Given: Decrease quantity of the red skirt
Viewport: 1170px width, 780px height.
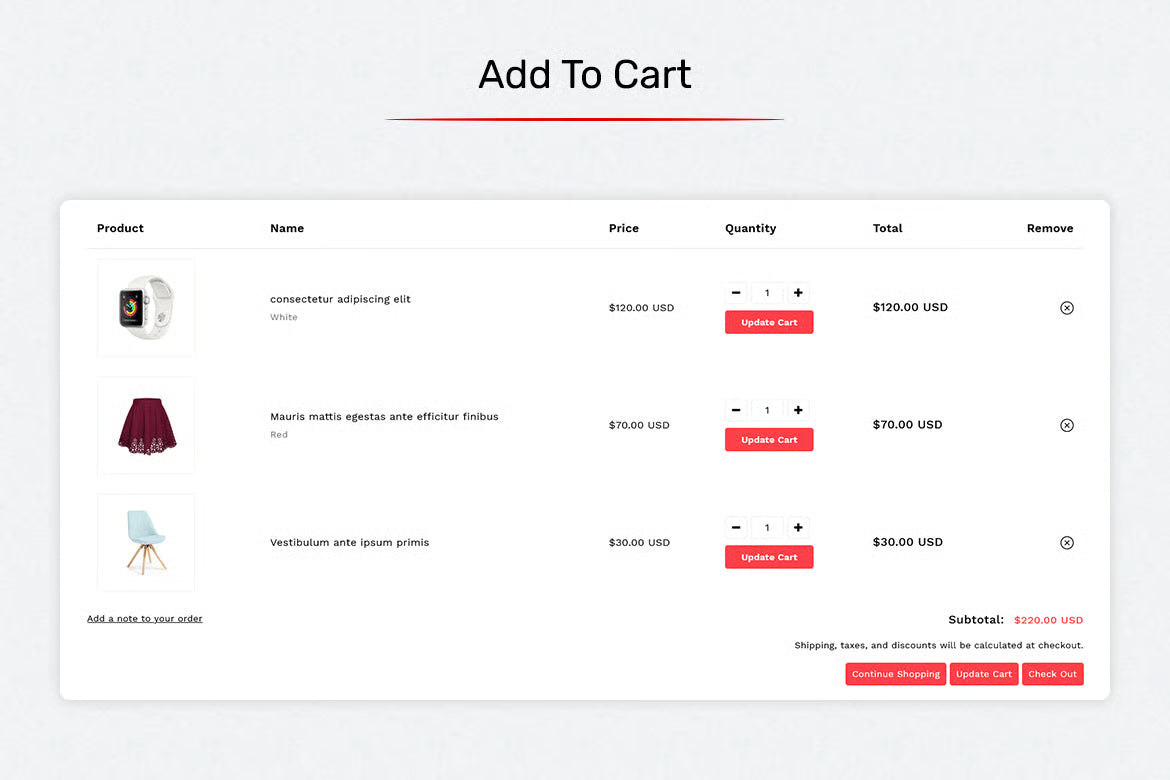Looking at the screenshot, I should click(736, 409).
